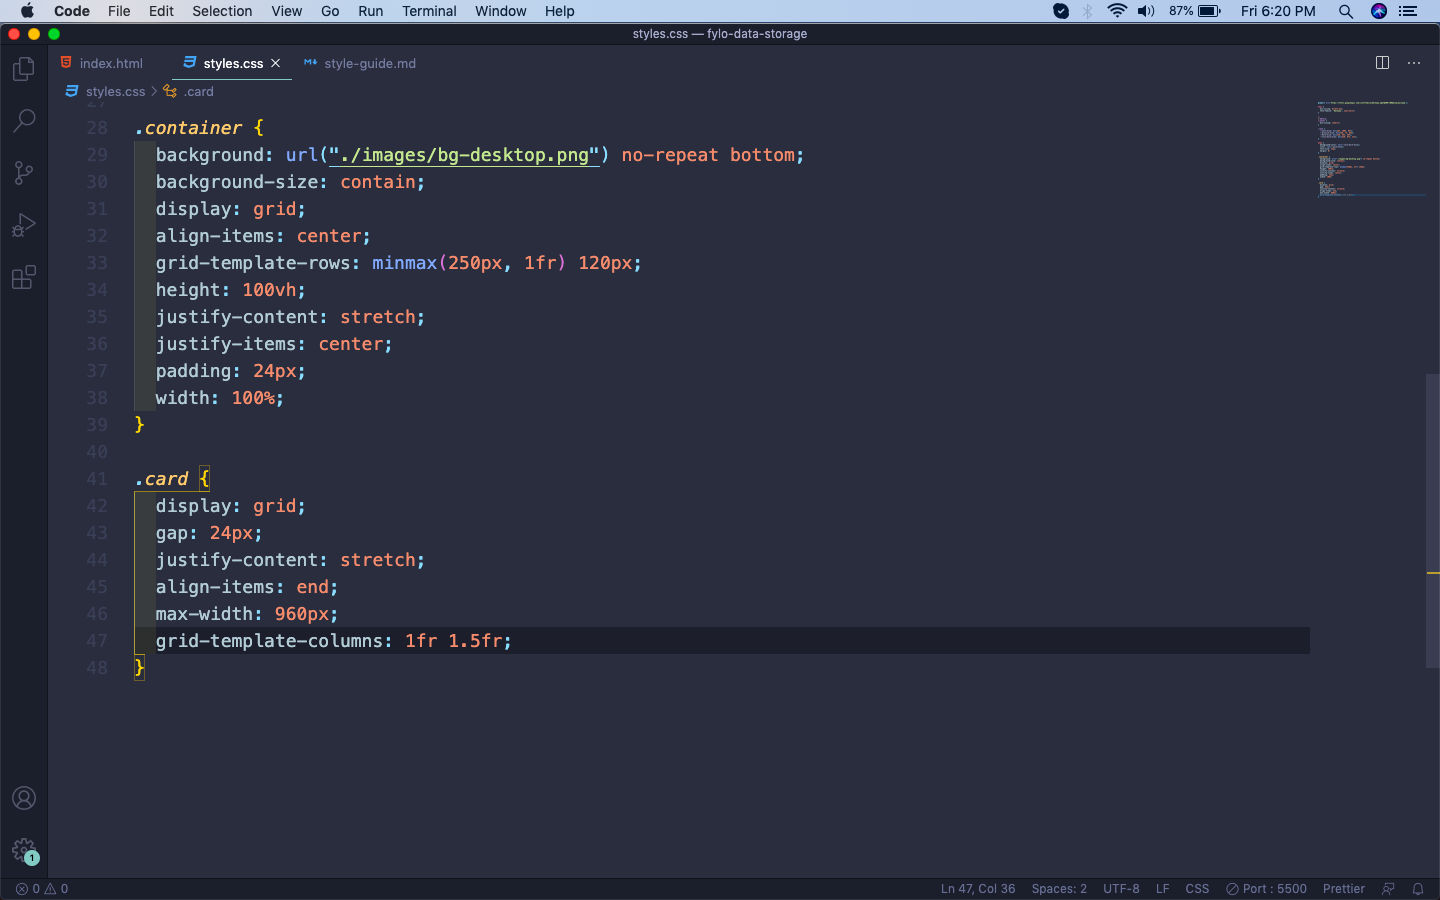Open Siri from the menu bar
Screen dimensions: 1440x900
coord(1379,11)
